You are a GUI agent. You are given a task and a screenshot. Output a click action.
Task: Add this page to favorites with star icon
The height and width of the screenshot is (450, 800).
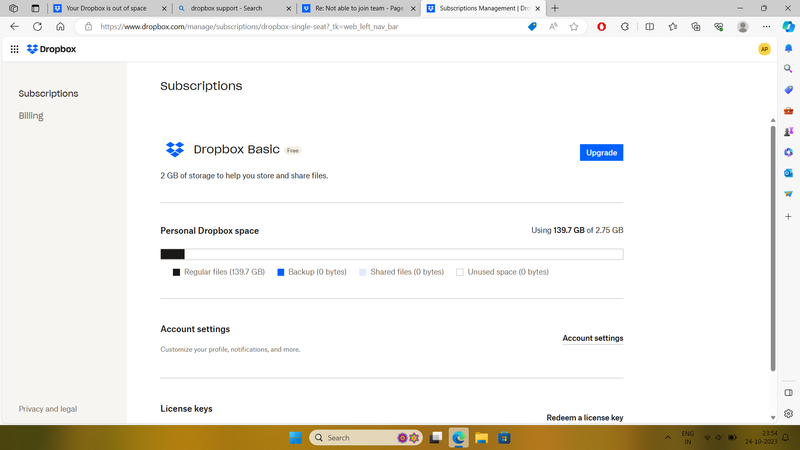coord(574,27)
